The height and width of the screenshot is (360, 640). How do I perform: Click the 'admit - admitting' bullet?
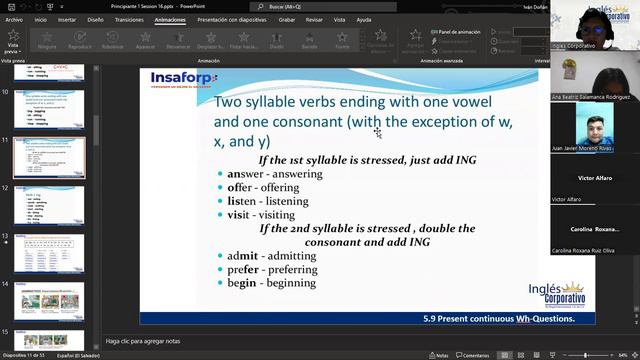pyautogui.click(x=271, y=256)
